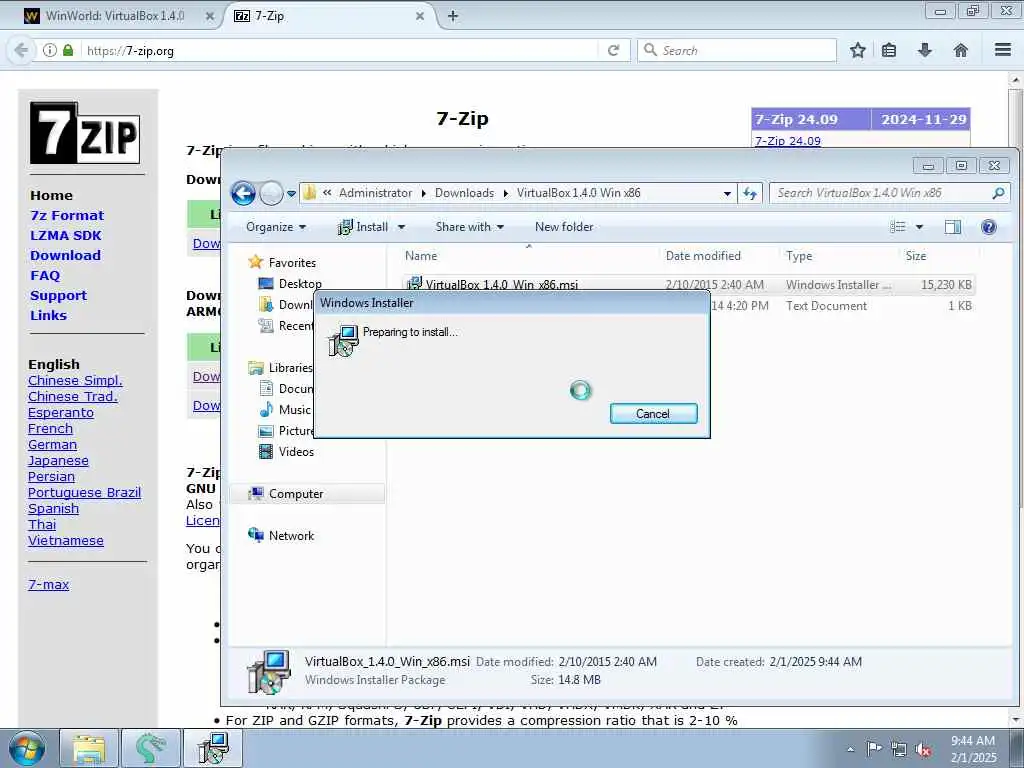Screen dimensions: 1024x768
Task: Open the Videos library
Action: (x=296, y=451)
